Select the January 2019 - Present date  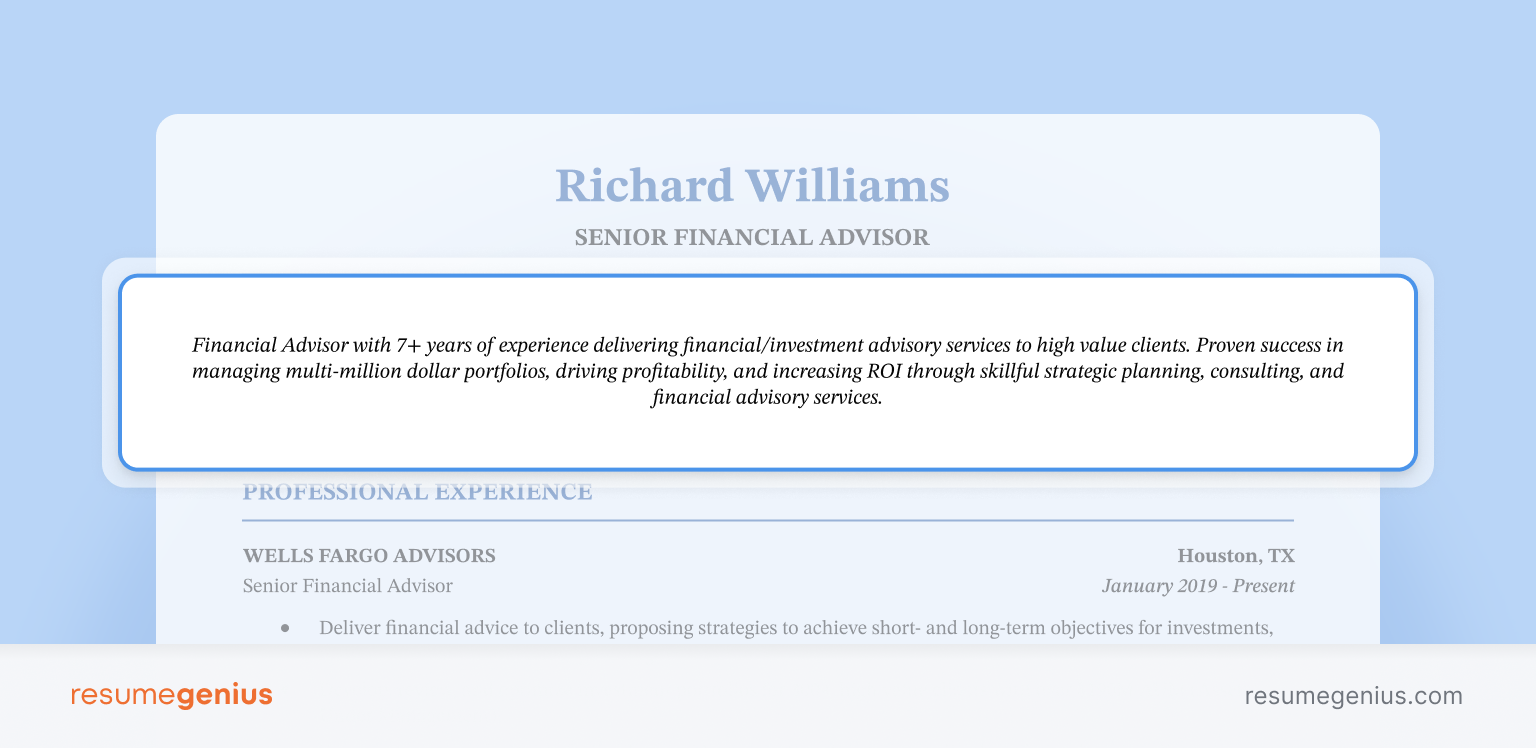tap(1198, 586)
